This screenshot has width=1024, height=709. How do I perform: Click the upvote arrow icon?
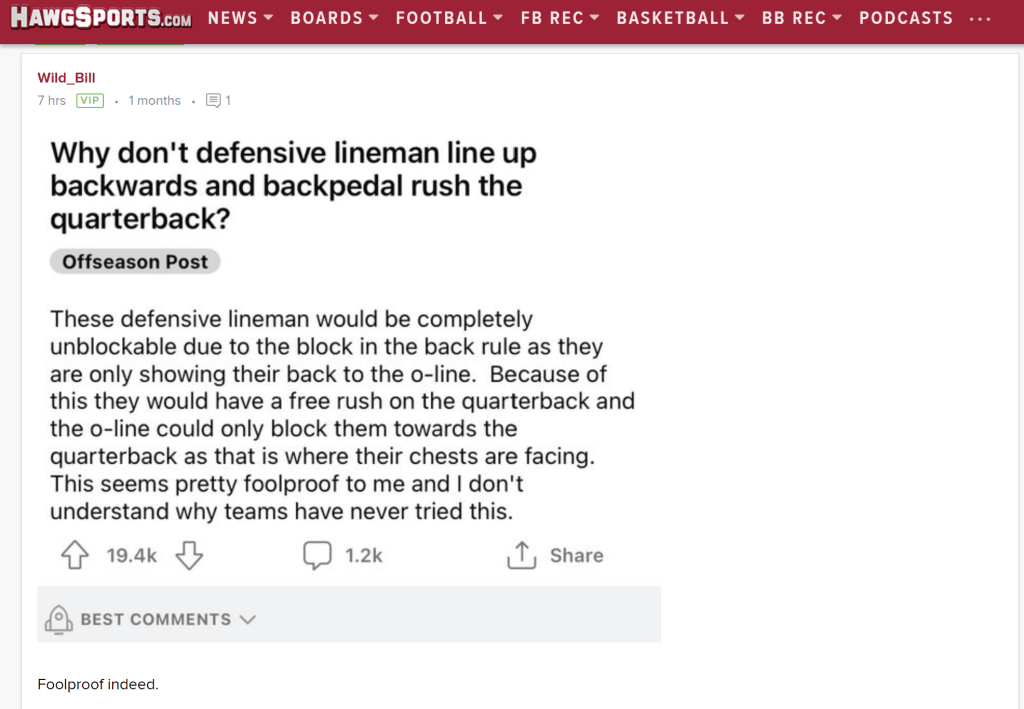click(75, 556)
